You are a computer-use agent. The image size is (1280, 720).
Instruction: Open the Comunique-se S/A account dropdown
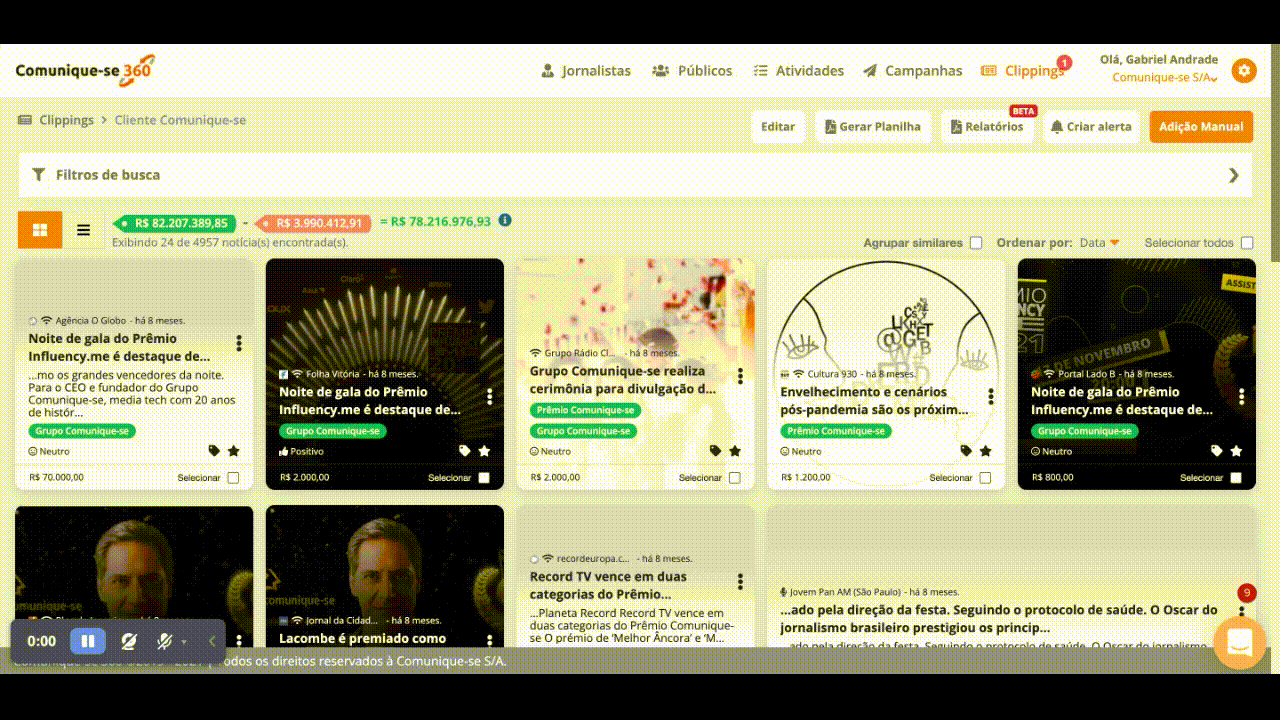(1165, 78)
